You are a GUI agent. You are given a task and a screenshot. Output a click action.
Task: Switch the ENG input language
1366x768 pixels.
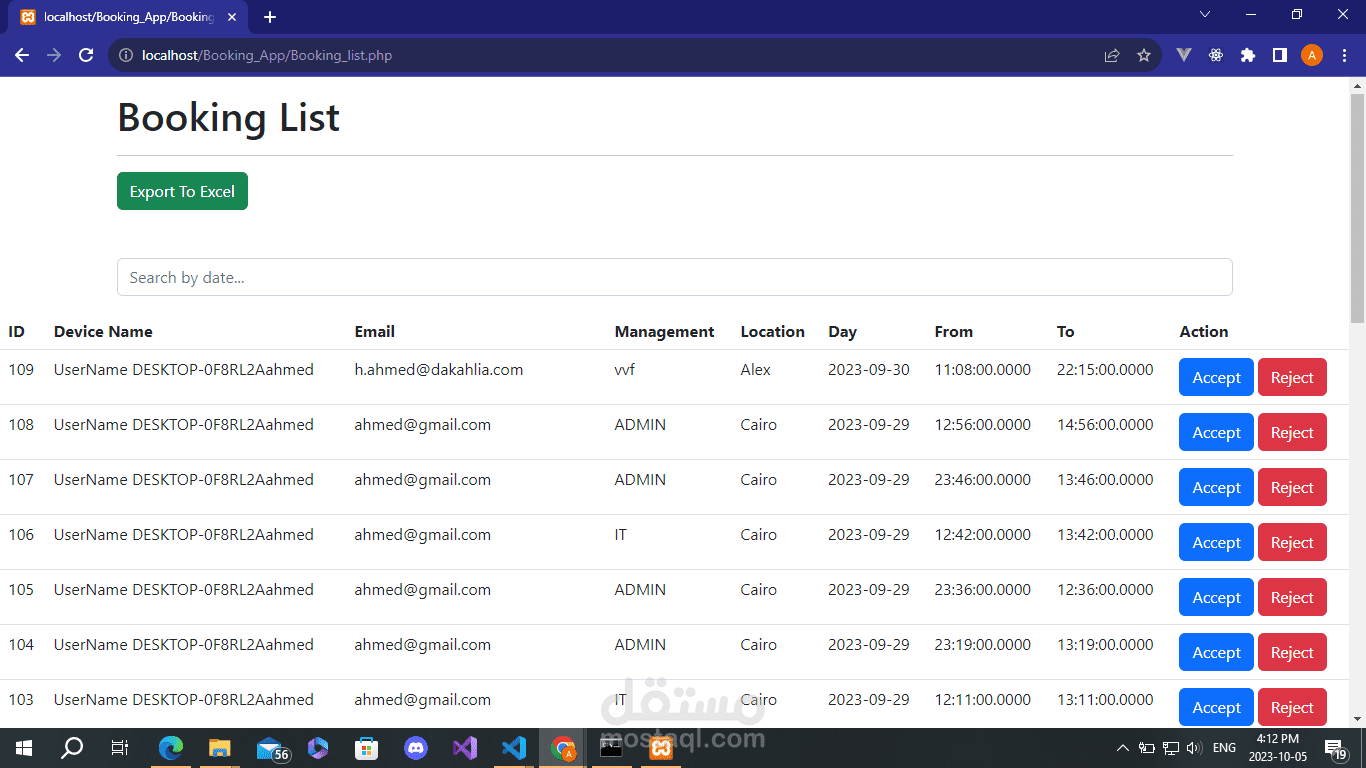pyautogui.click(x=1224, y=748)
